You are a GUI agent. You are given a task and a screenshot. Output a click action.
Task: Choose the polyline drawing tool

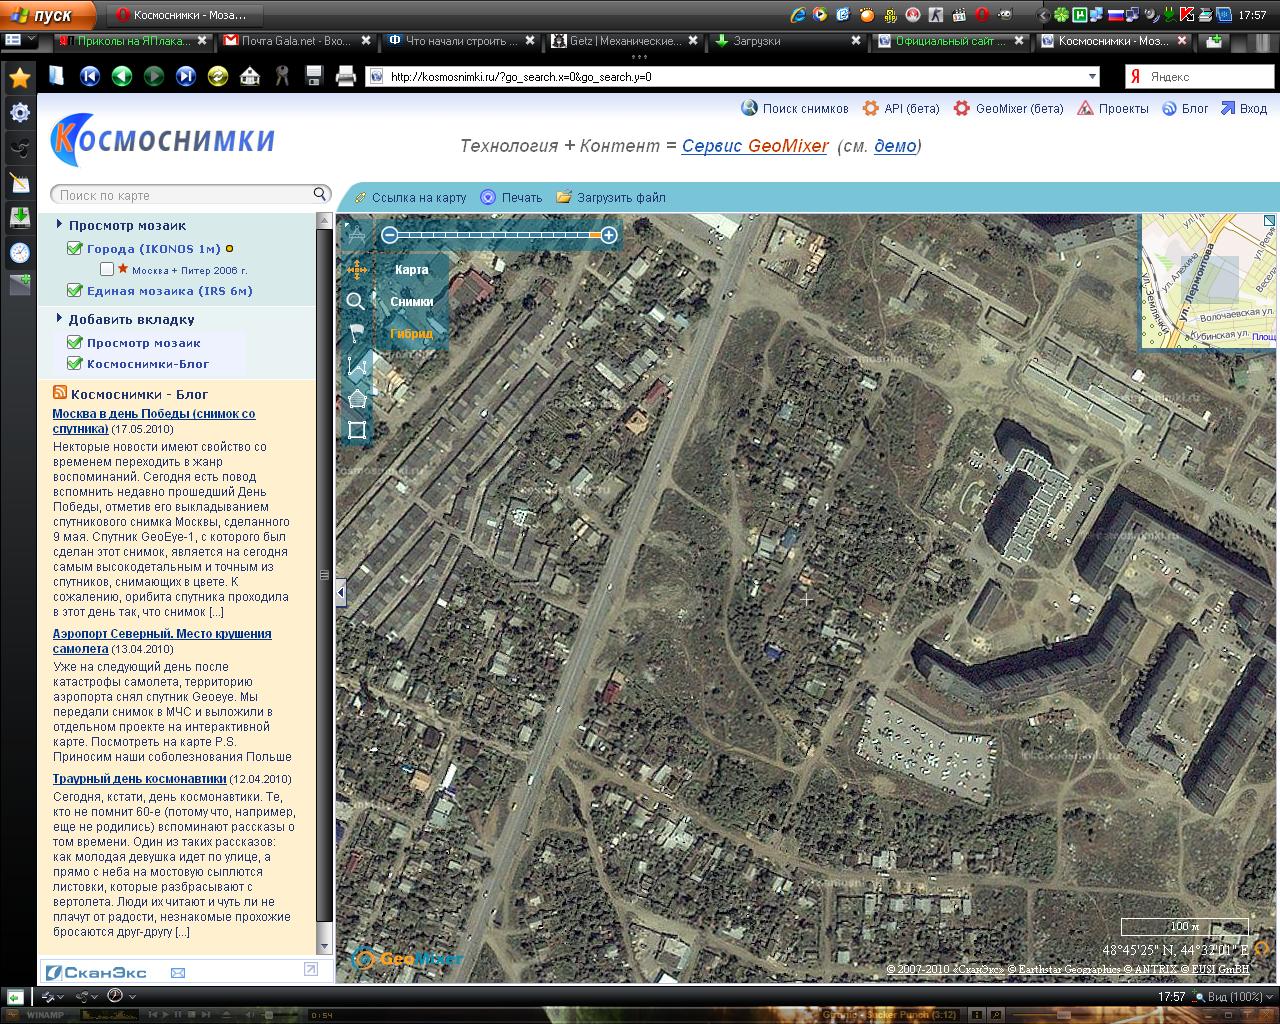356,366
